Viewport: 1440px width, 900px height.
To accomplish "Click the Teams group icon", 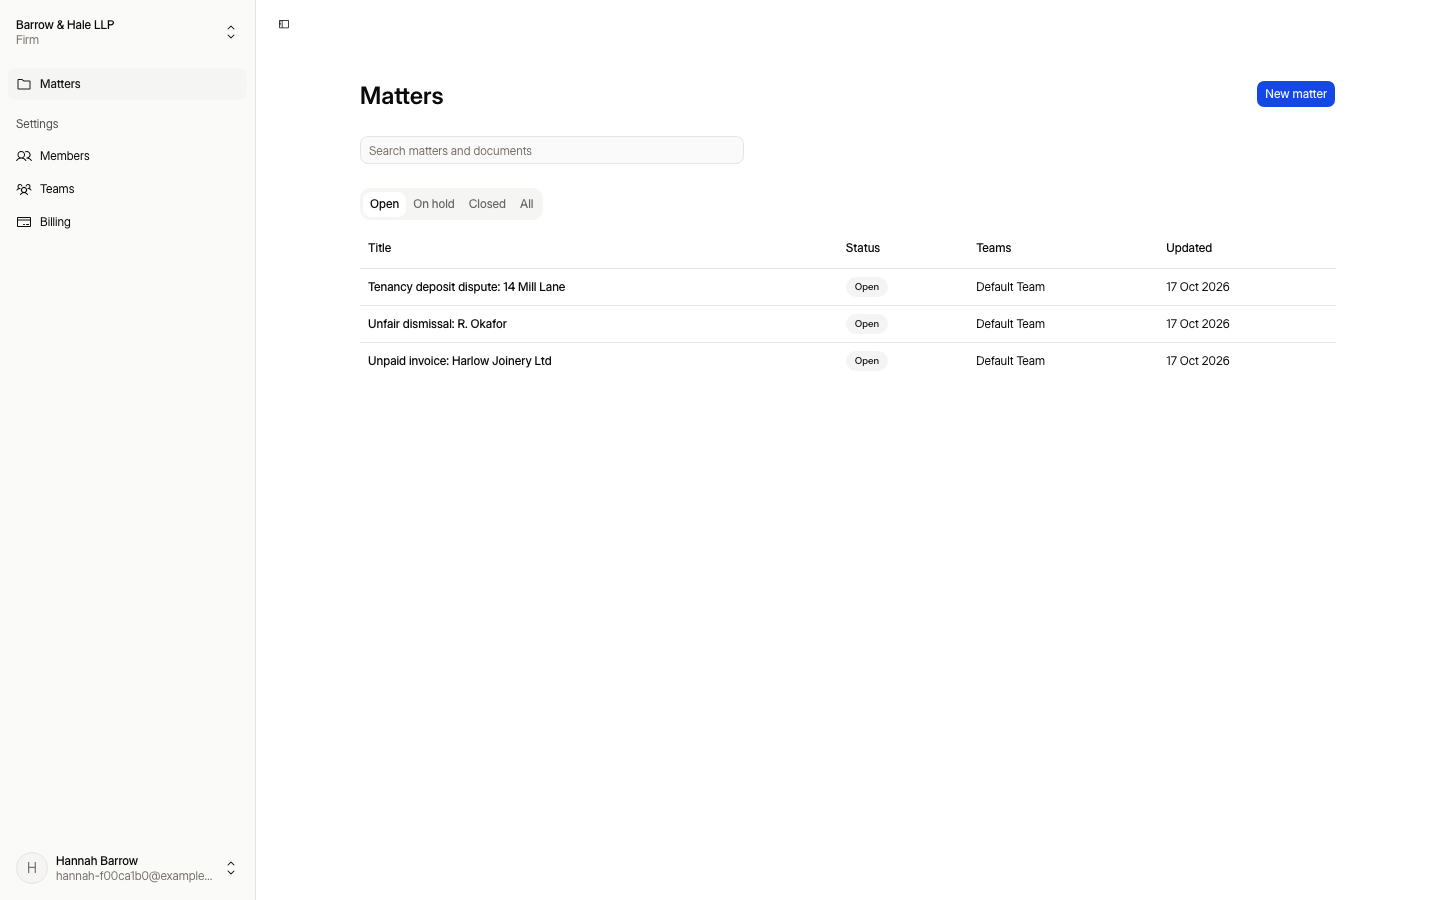I will tap(24, 189).
